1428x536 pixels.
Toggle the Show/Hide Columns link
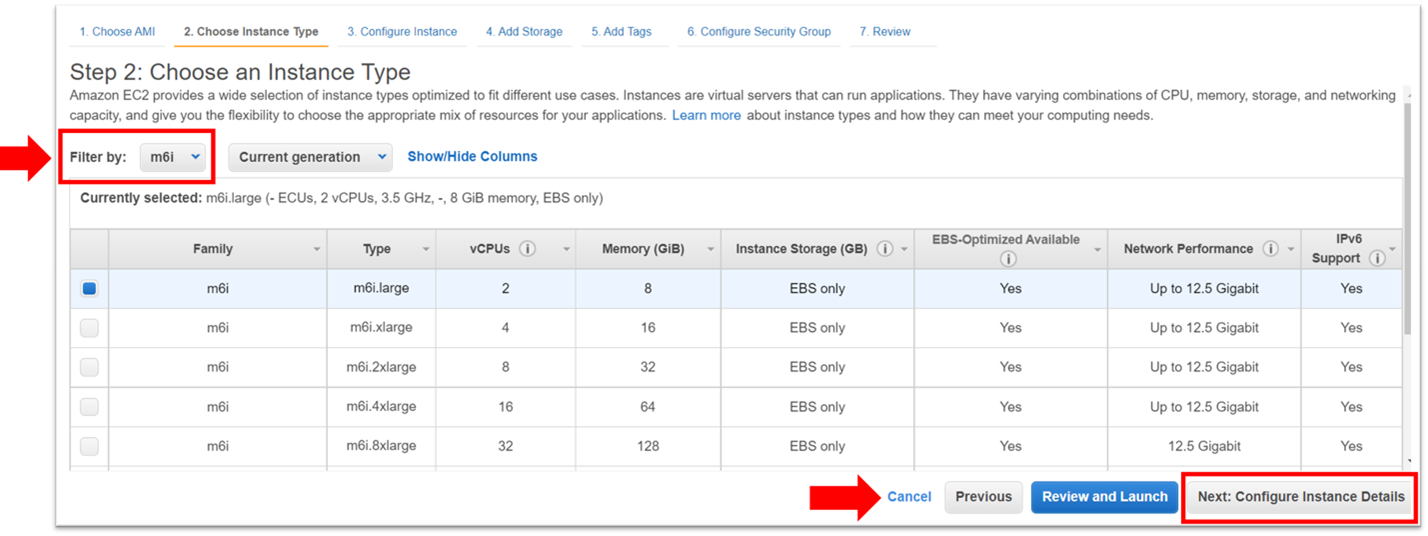point(472,157)
